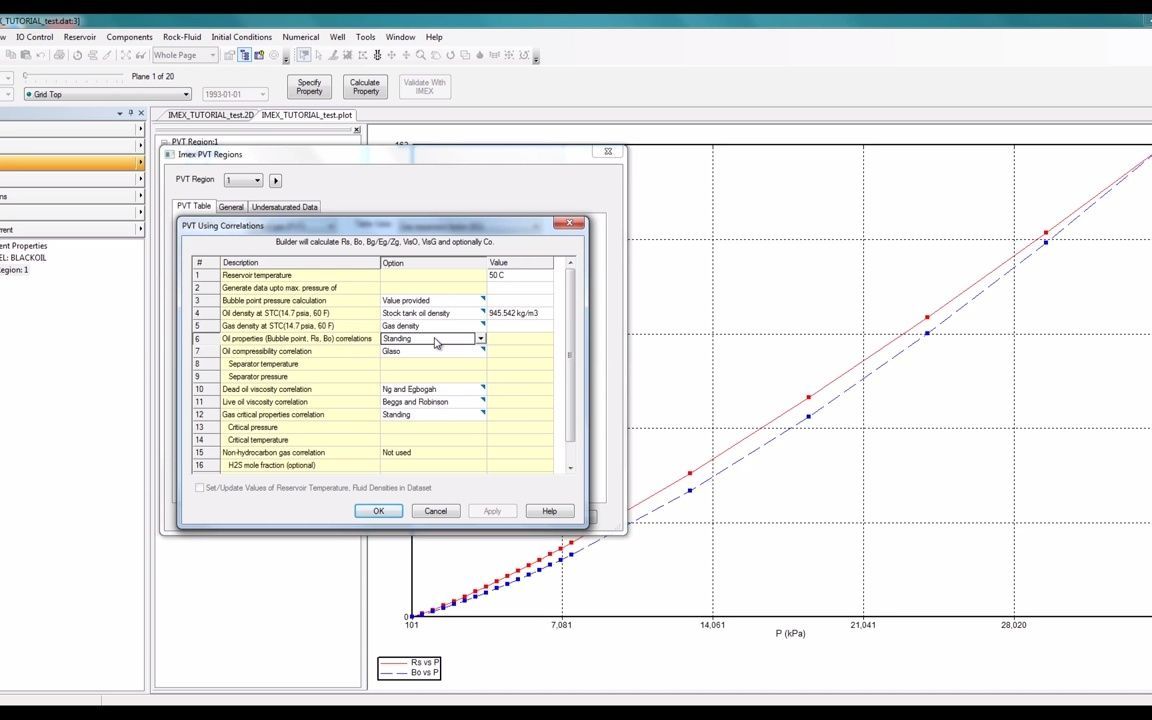This screenshot has height=720, width=1152.
Task: Open the Window menu
Action: [400, 37]
